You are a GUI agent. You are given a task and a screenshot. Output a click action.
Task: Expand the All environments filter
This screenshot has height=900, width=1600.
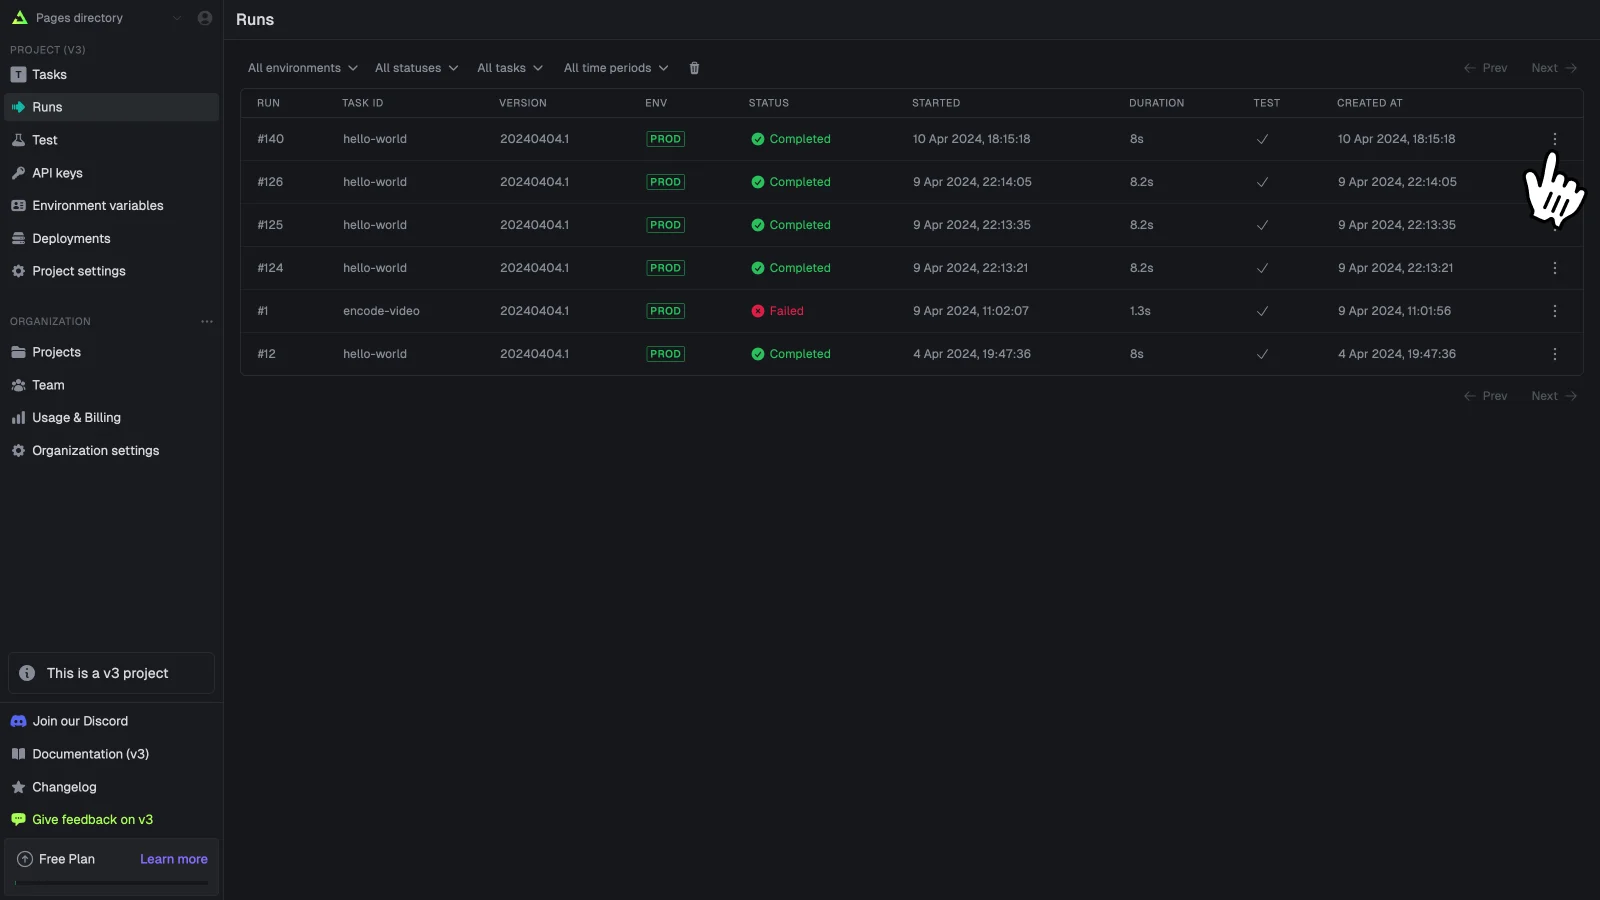302,68
